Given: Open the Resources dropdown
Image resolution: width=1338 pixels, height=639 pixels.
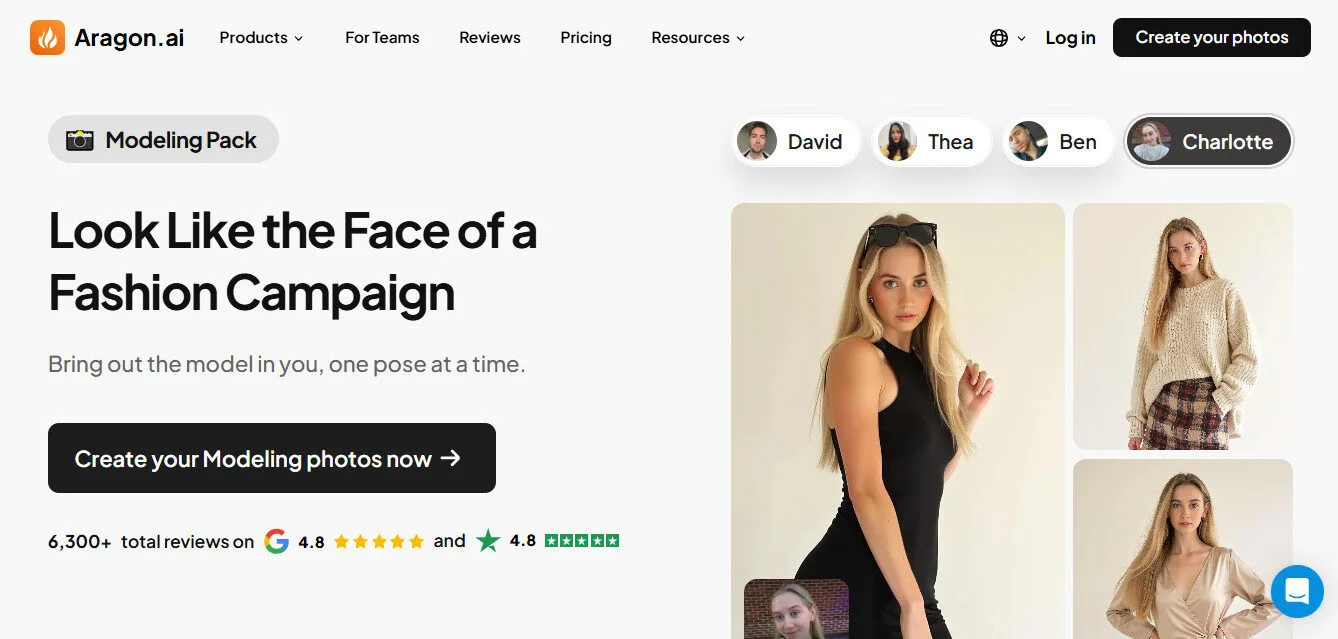Looking at the screenshot, I should tap(697, 37).
